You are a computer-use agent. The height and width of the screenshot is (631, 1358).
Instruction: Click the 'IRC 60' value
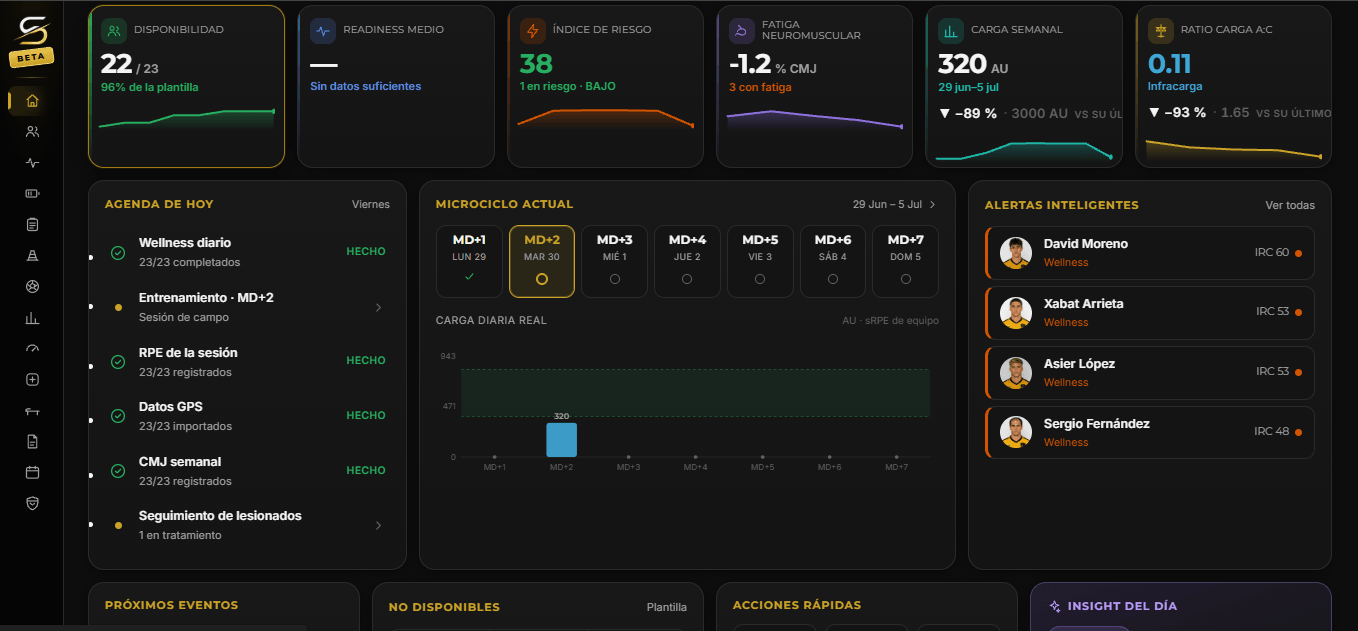pos(1271,253)
